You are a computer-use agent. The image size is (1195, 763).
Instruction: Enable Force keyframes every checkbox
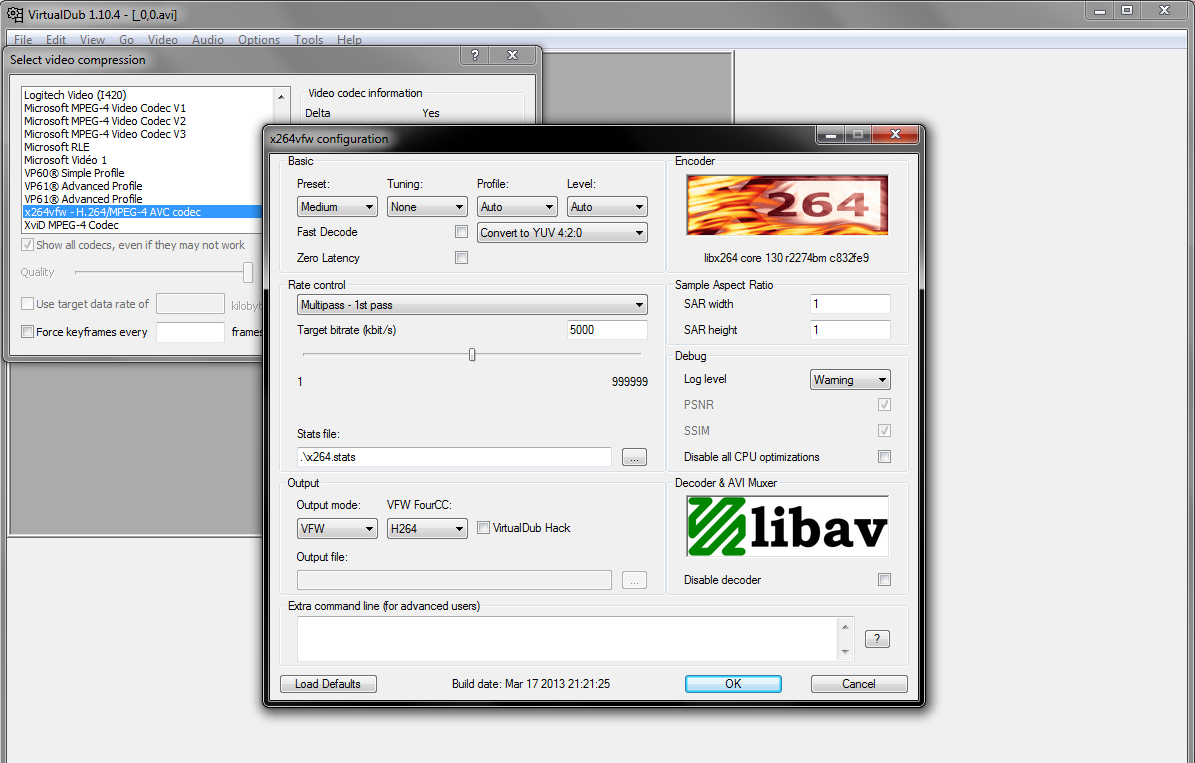coord(27,332)
